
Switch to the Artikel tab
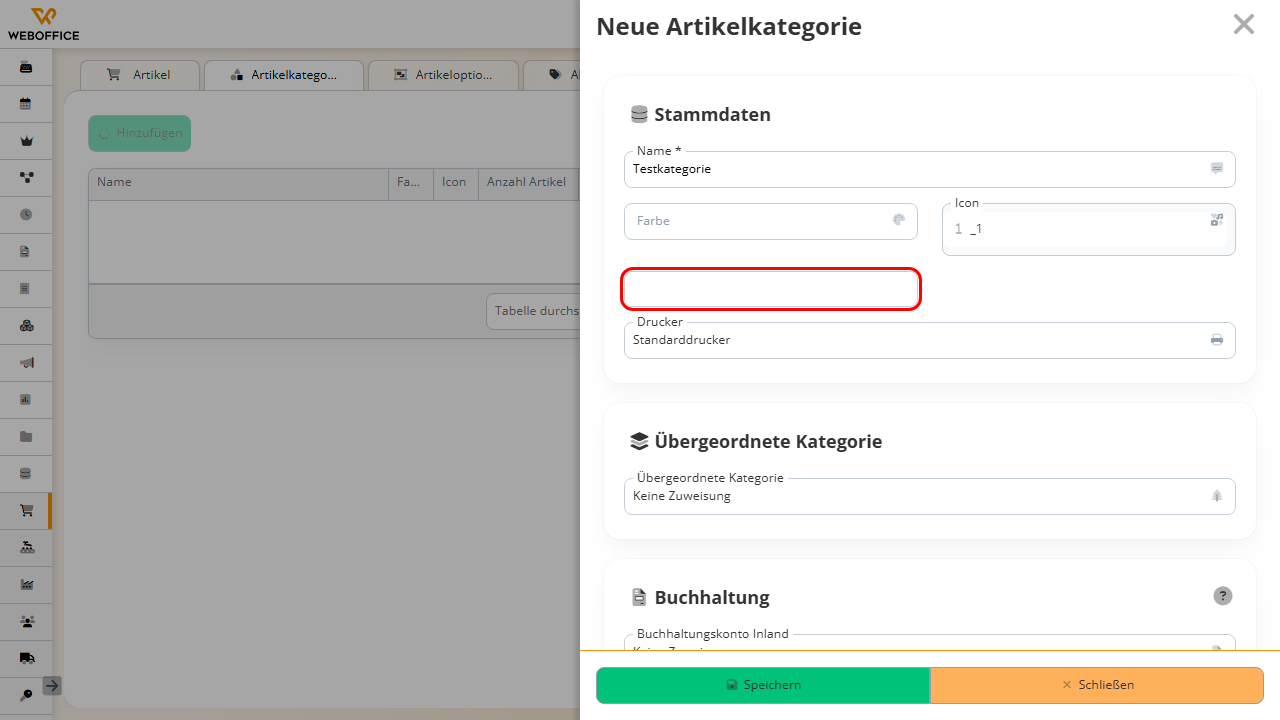tap(140, 75)
